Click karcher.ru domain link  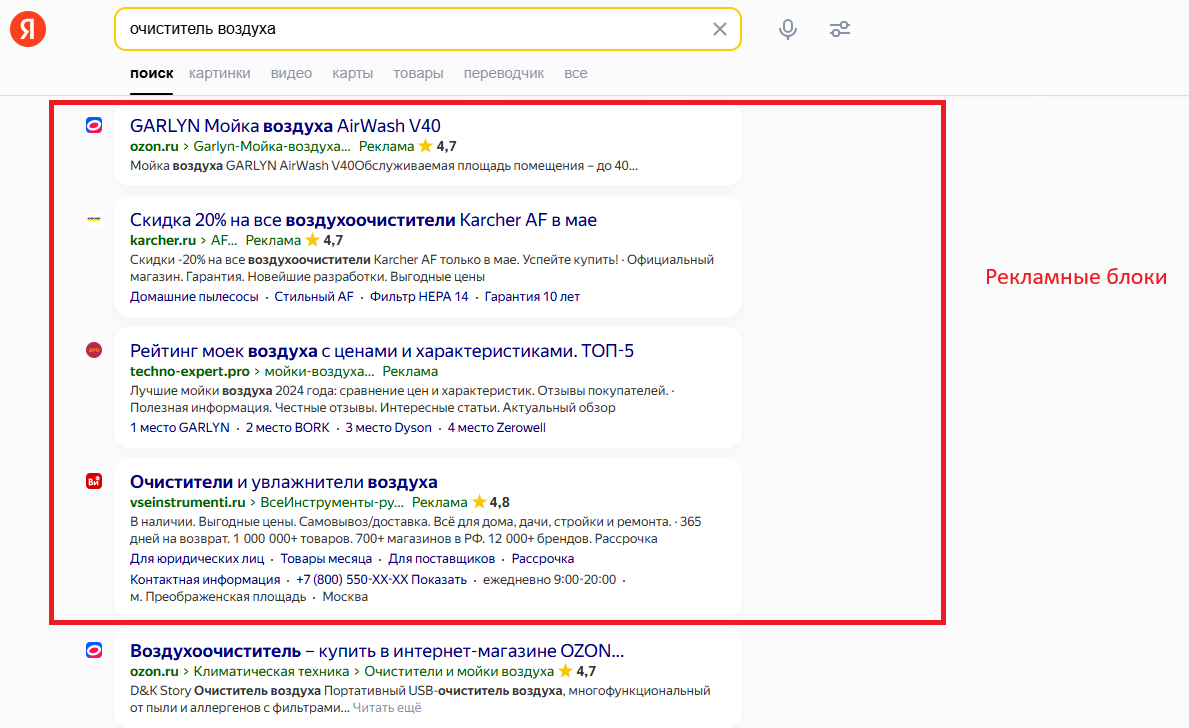pyautogui.click(x=163, y=240)
